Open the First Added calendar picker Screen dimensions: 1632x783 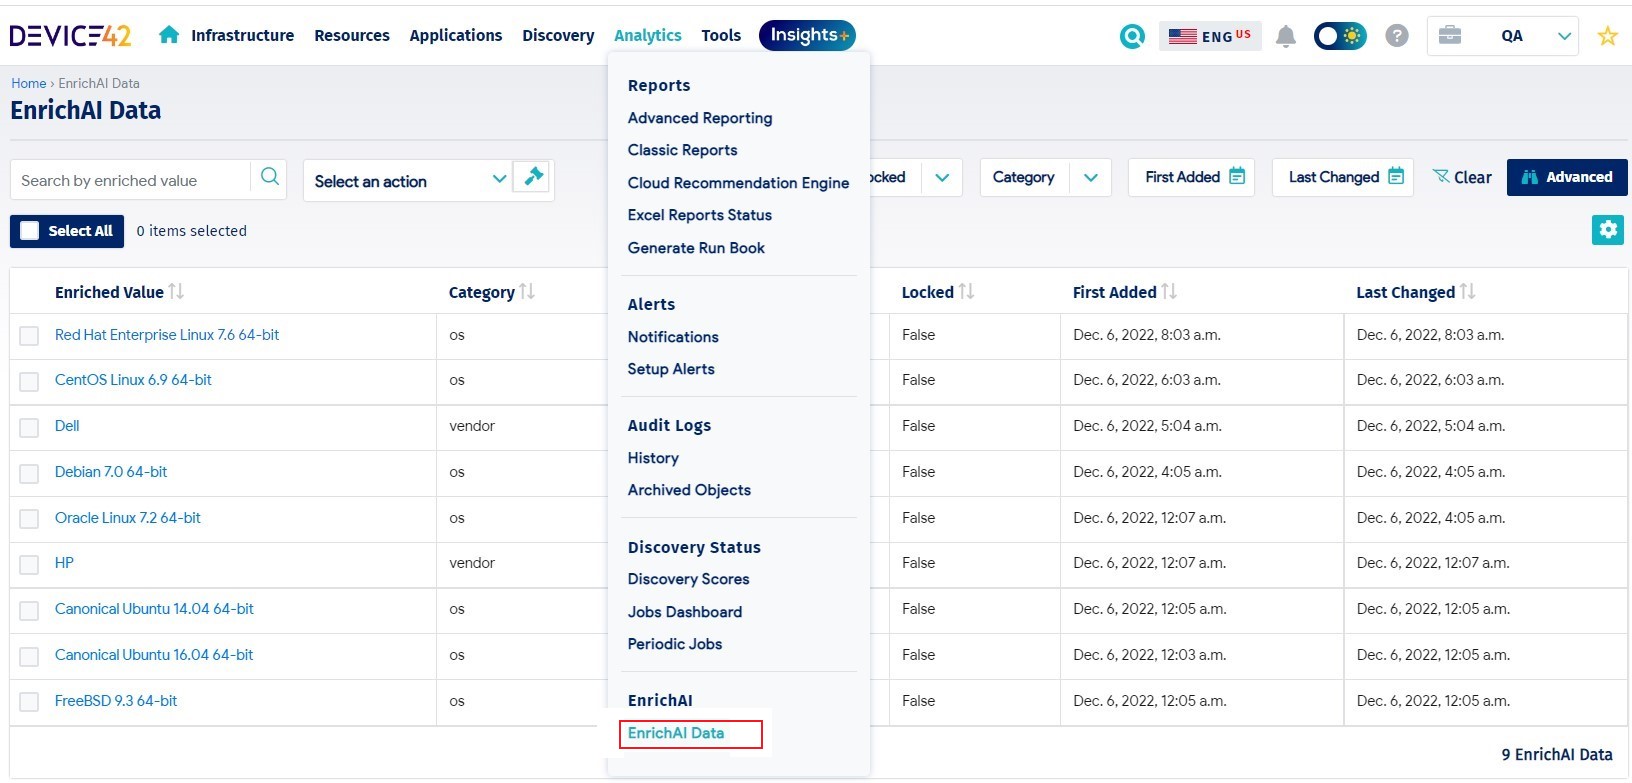[1237, 177]
